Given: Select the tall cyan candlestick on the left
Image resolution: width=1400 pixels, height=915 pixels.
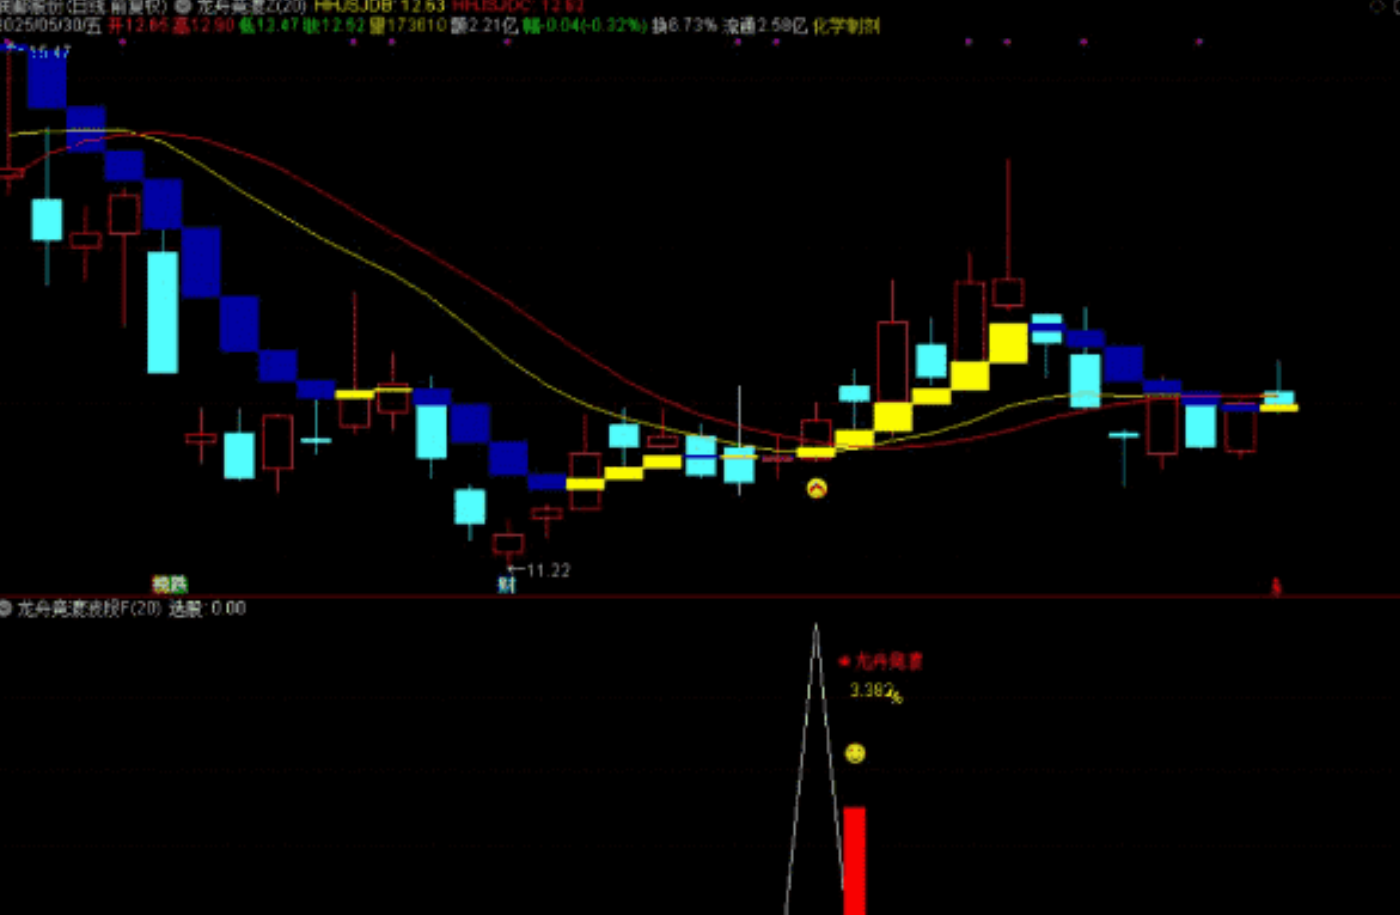Looking at the screenshot, I should (x=163, y=312).
